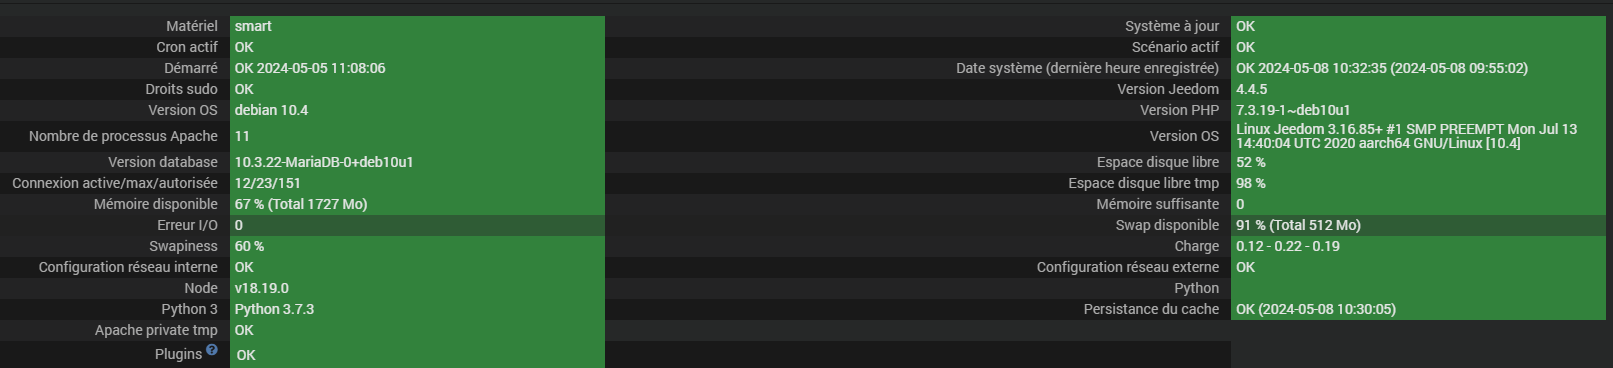The width and height of the screenshot is (1613, 368).
Task: Select the Matériel value 'smart' cell
Action: tap(417, 26)
